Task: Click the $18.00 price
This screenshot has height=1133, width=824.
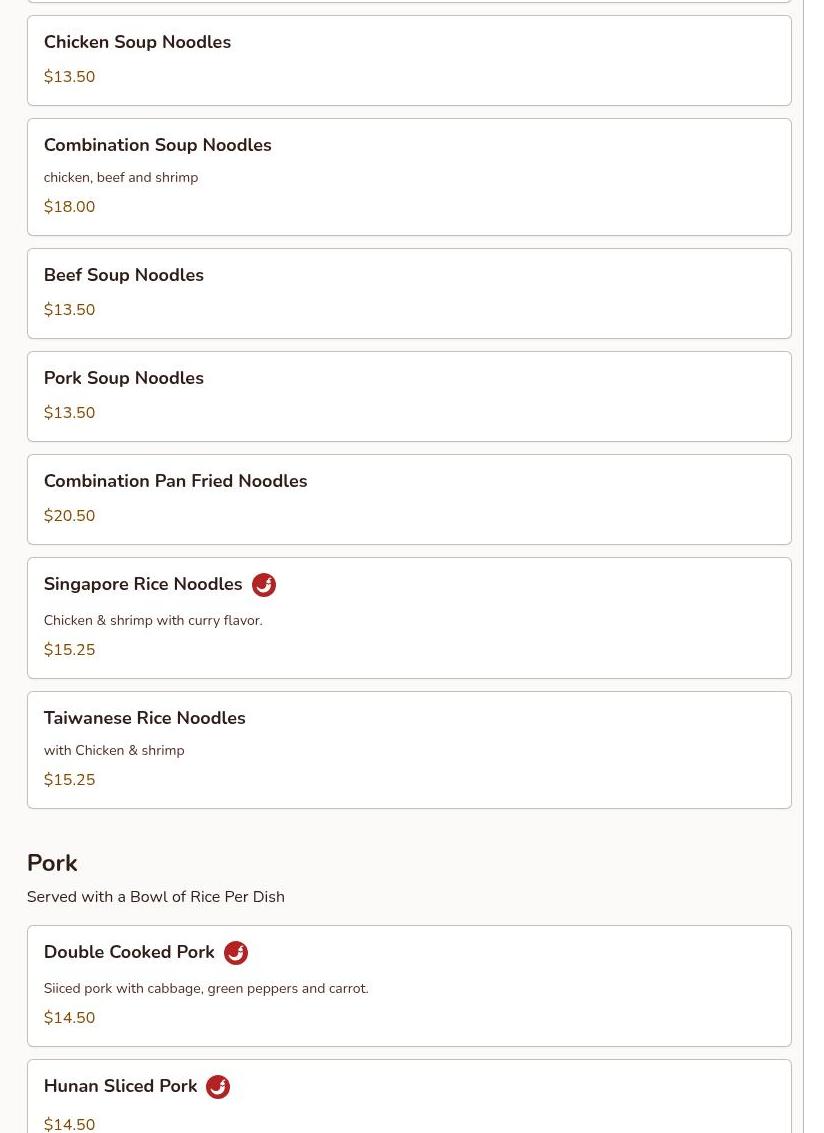Action: [69, 207]
